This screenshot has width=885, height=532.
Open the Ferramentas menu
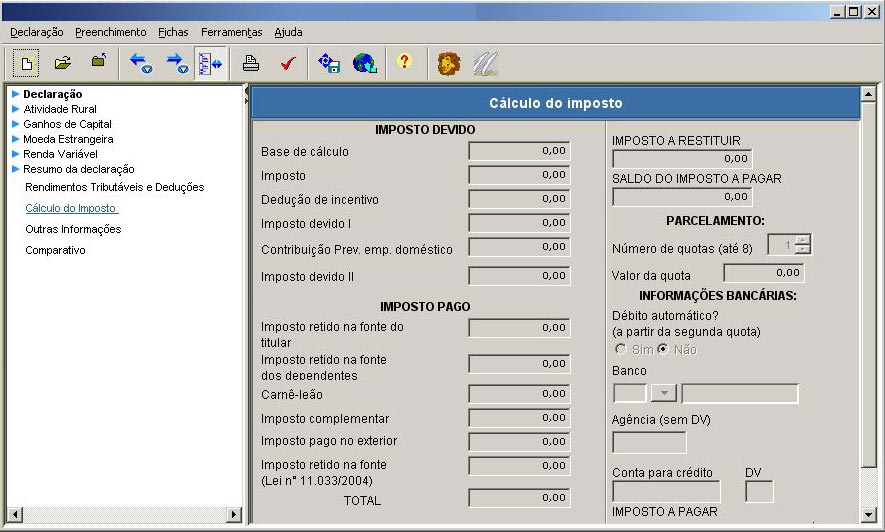pyautogui.click(x=231, y=32)
